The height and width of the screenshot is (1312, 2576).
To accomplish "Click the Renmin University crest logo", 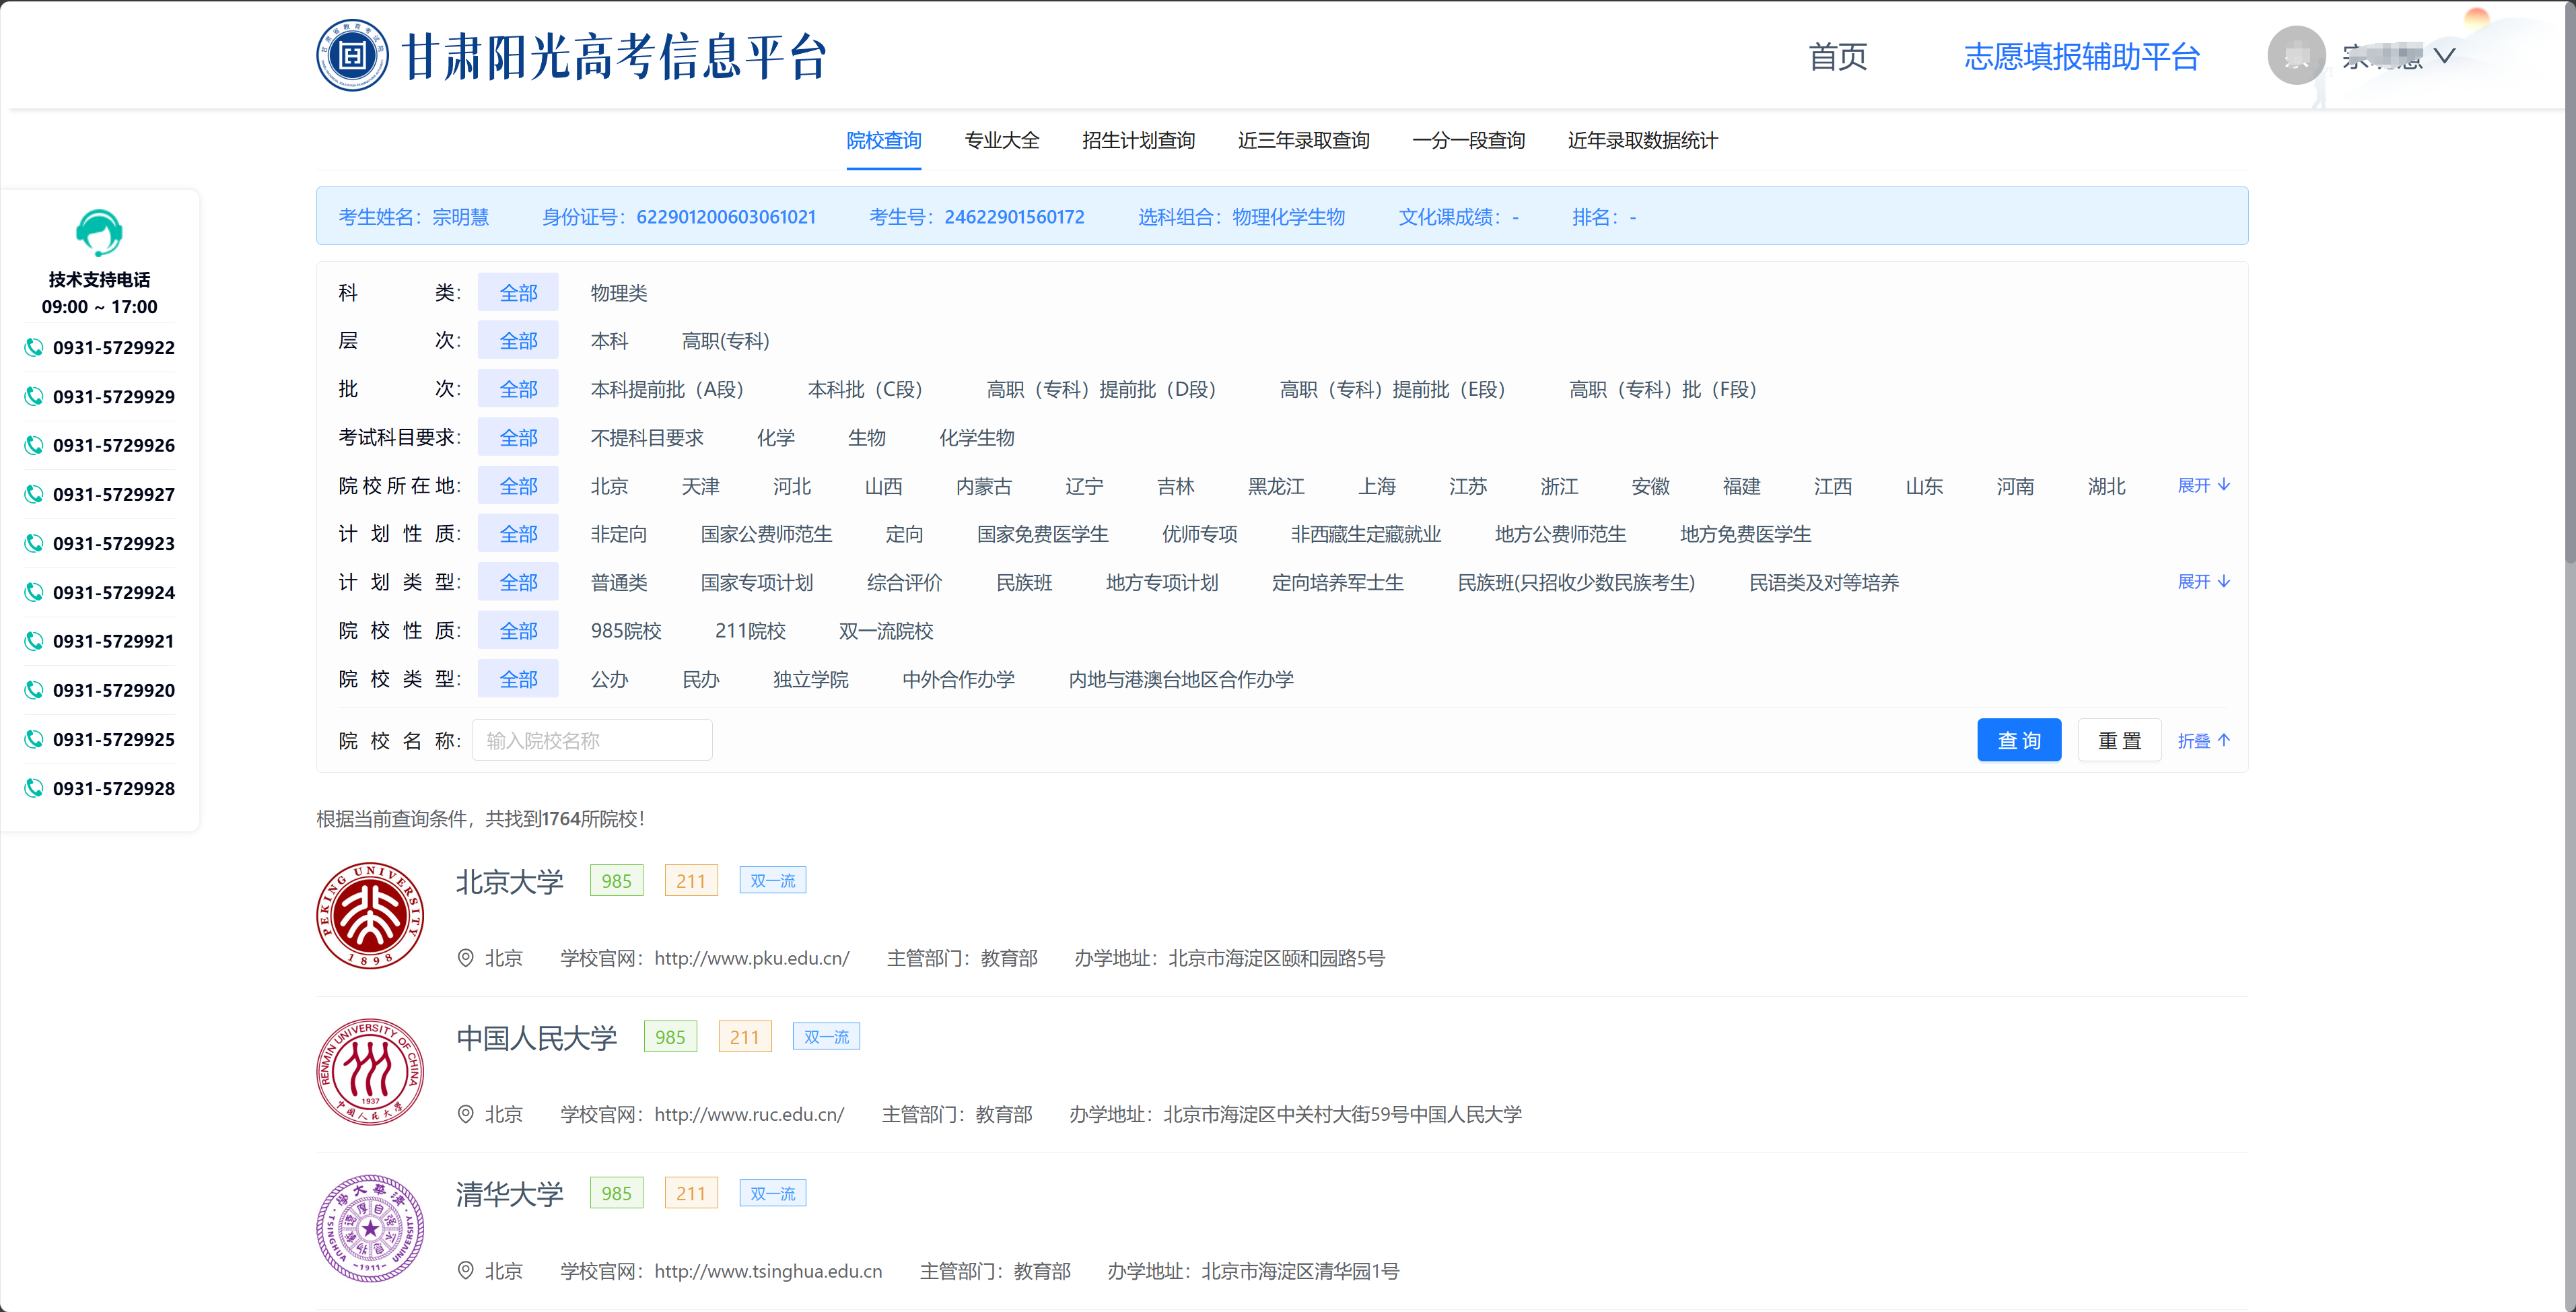I will [370, 1072].
